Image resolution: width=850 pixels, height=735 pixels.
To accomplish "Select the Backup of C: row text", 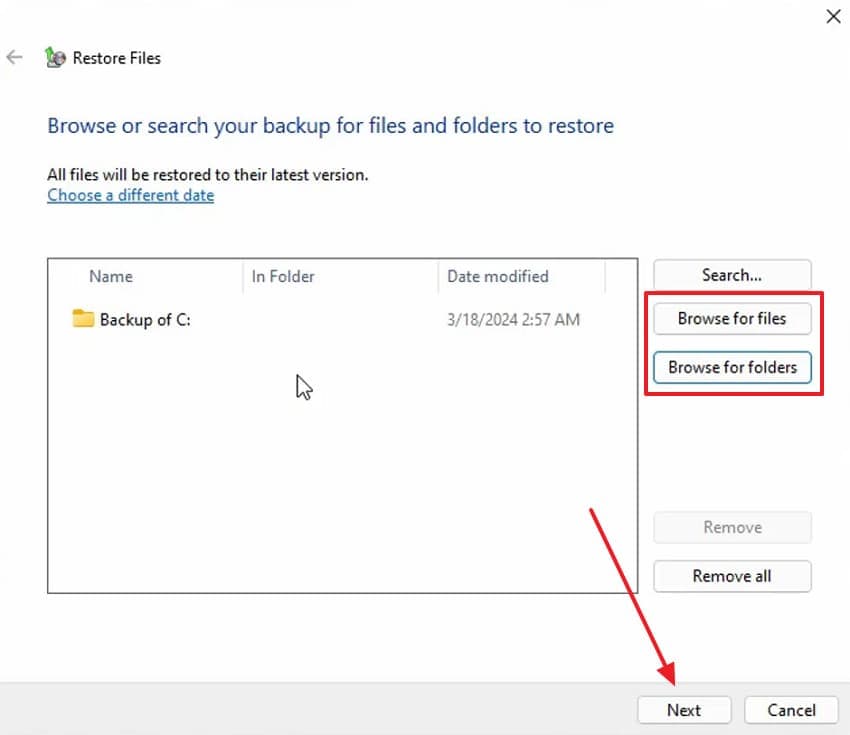I will [x=145, y=320].
